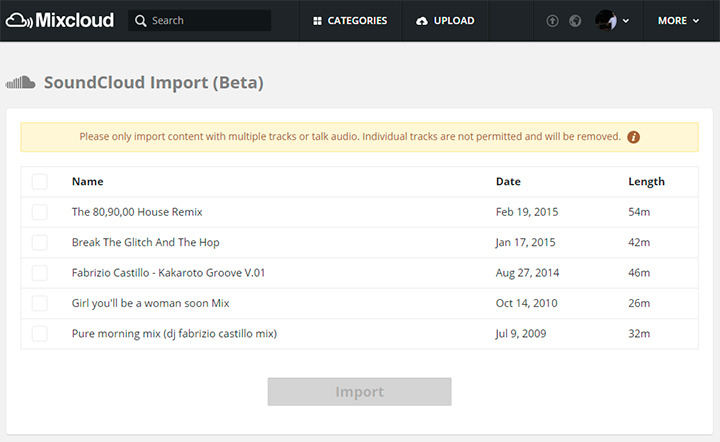720x442 pixels.
Task: Click the 54m length value
Action: pos(639,212)
